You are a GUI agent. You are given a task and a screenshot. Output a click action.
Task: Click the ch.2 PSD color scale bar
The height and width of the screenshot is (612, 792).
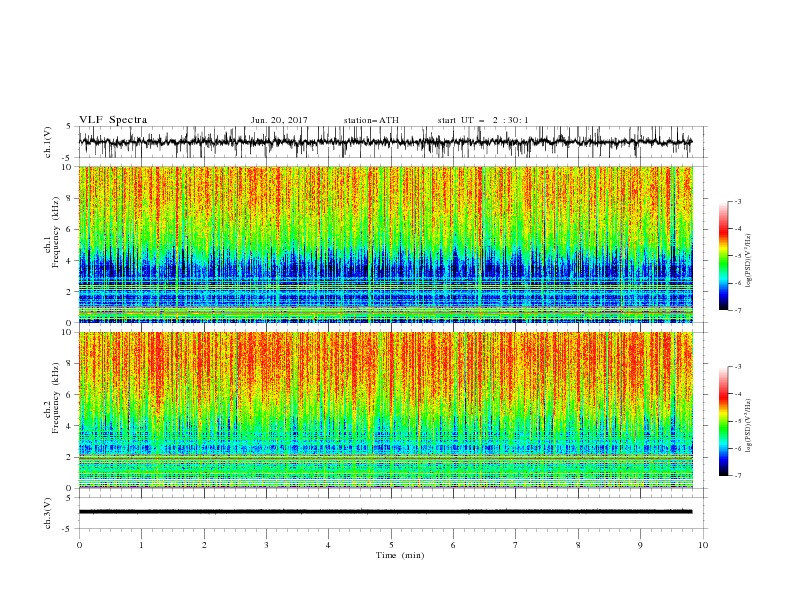(x=723, y=421)
